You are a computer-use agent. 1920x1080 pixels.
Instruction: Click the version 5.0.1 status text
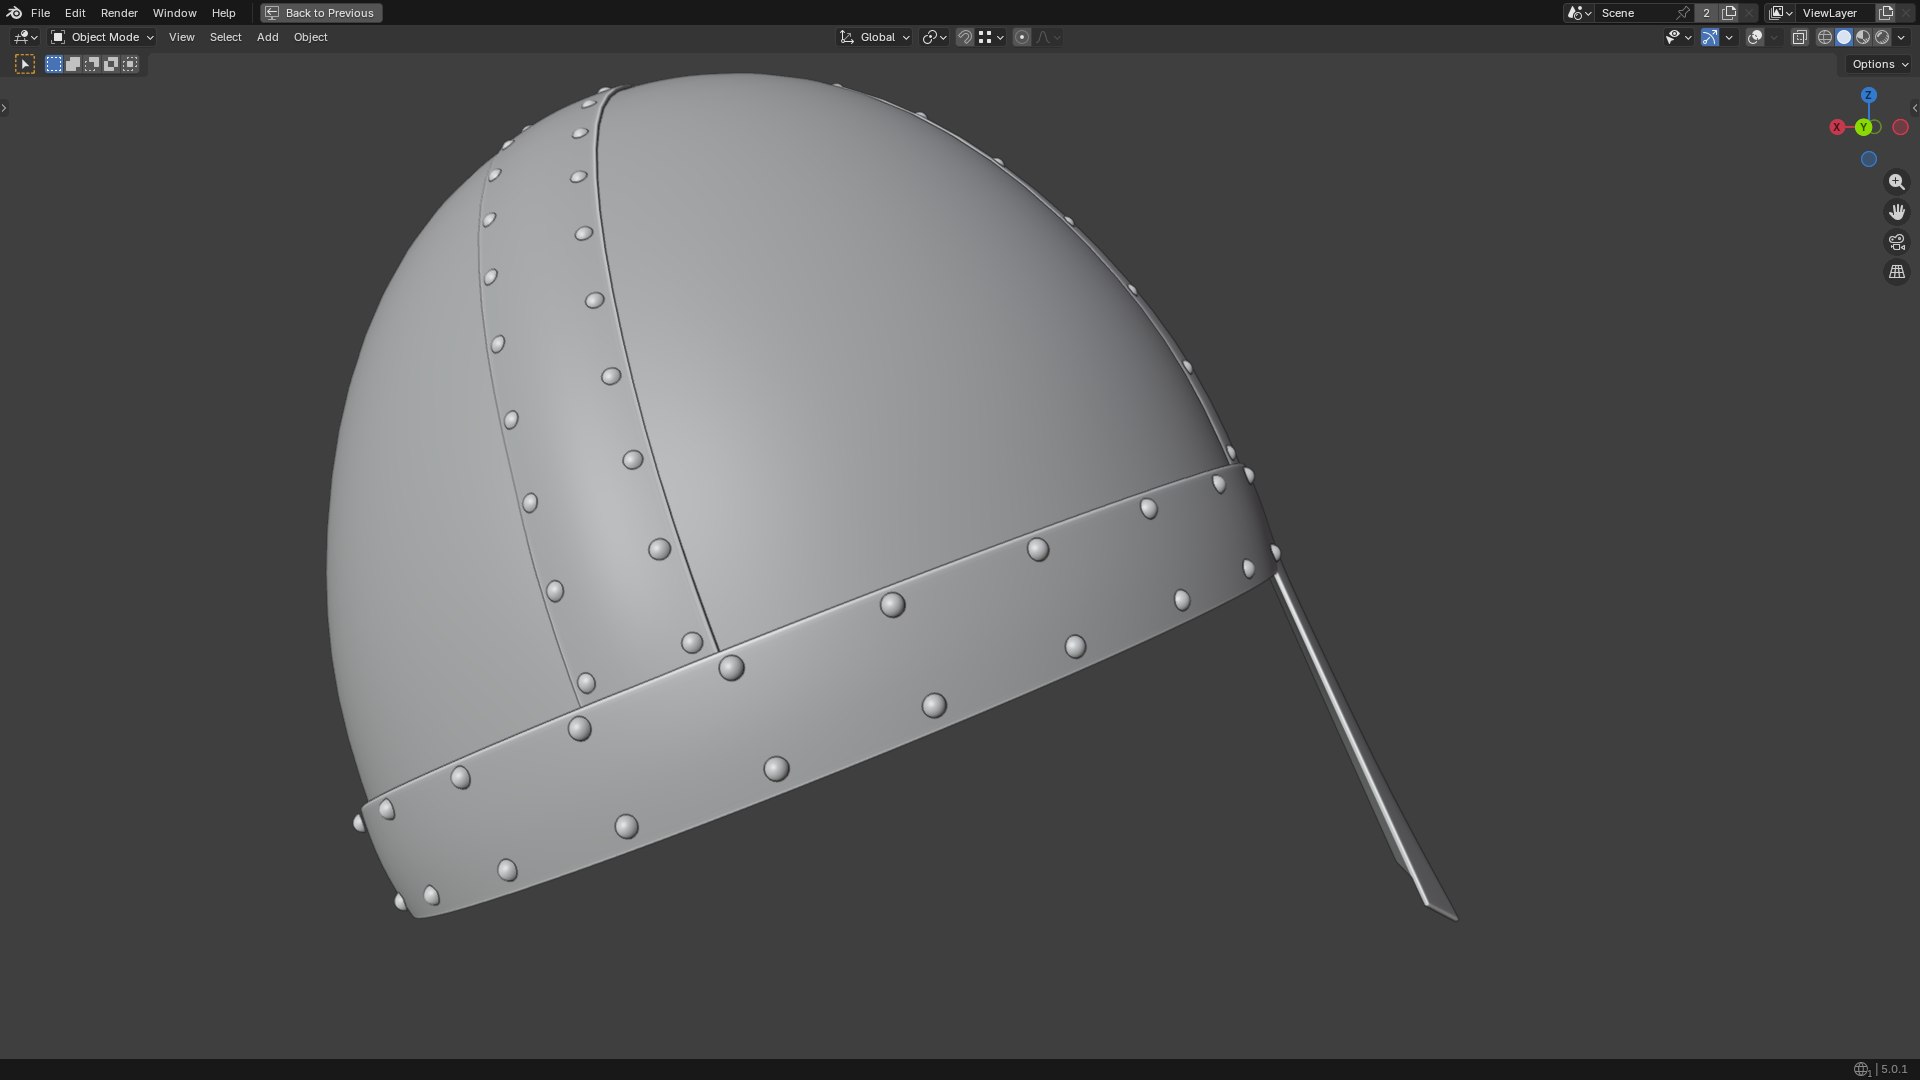click(x=1894, y=1069)
